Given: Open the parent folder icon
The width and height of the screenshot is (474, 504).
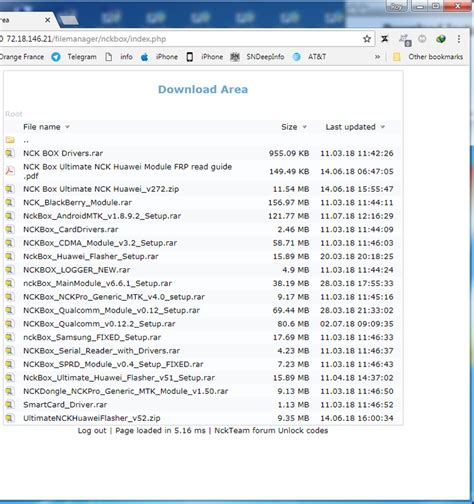Looking at the screenshot, I should pos(10,140).
